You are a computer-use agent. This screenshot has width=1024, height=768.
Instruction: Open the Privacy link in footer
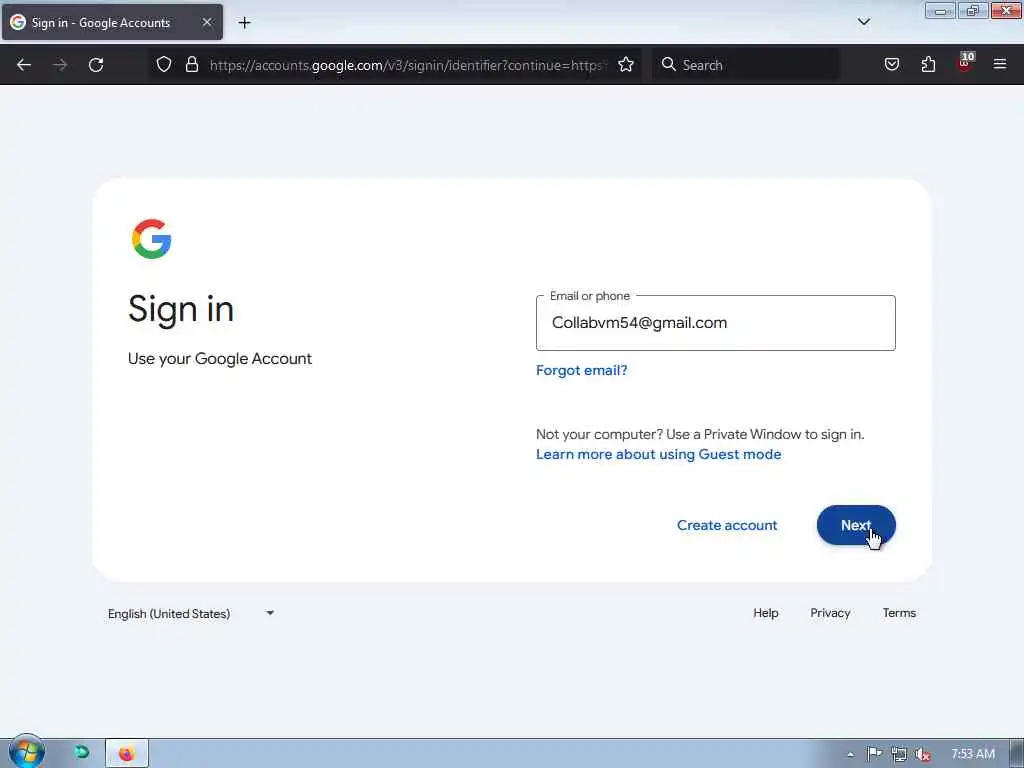click(830, 613)
